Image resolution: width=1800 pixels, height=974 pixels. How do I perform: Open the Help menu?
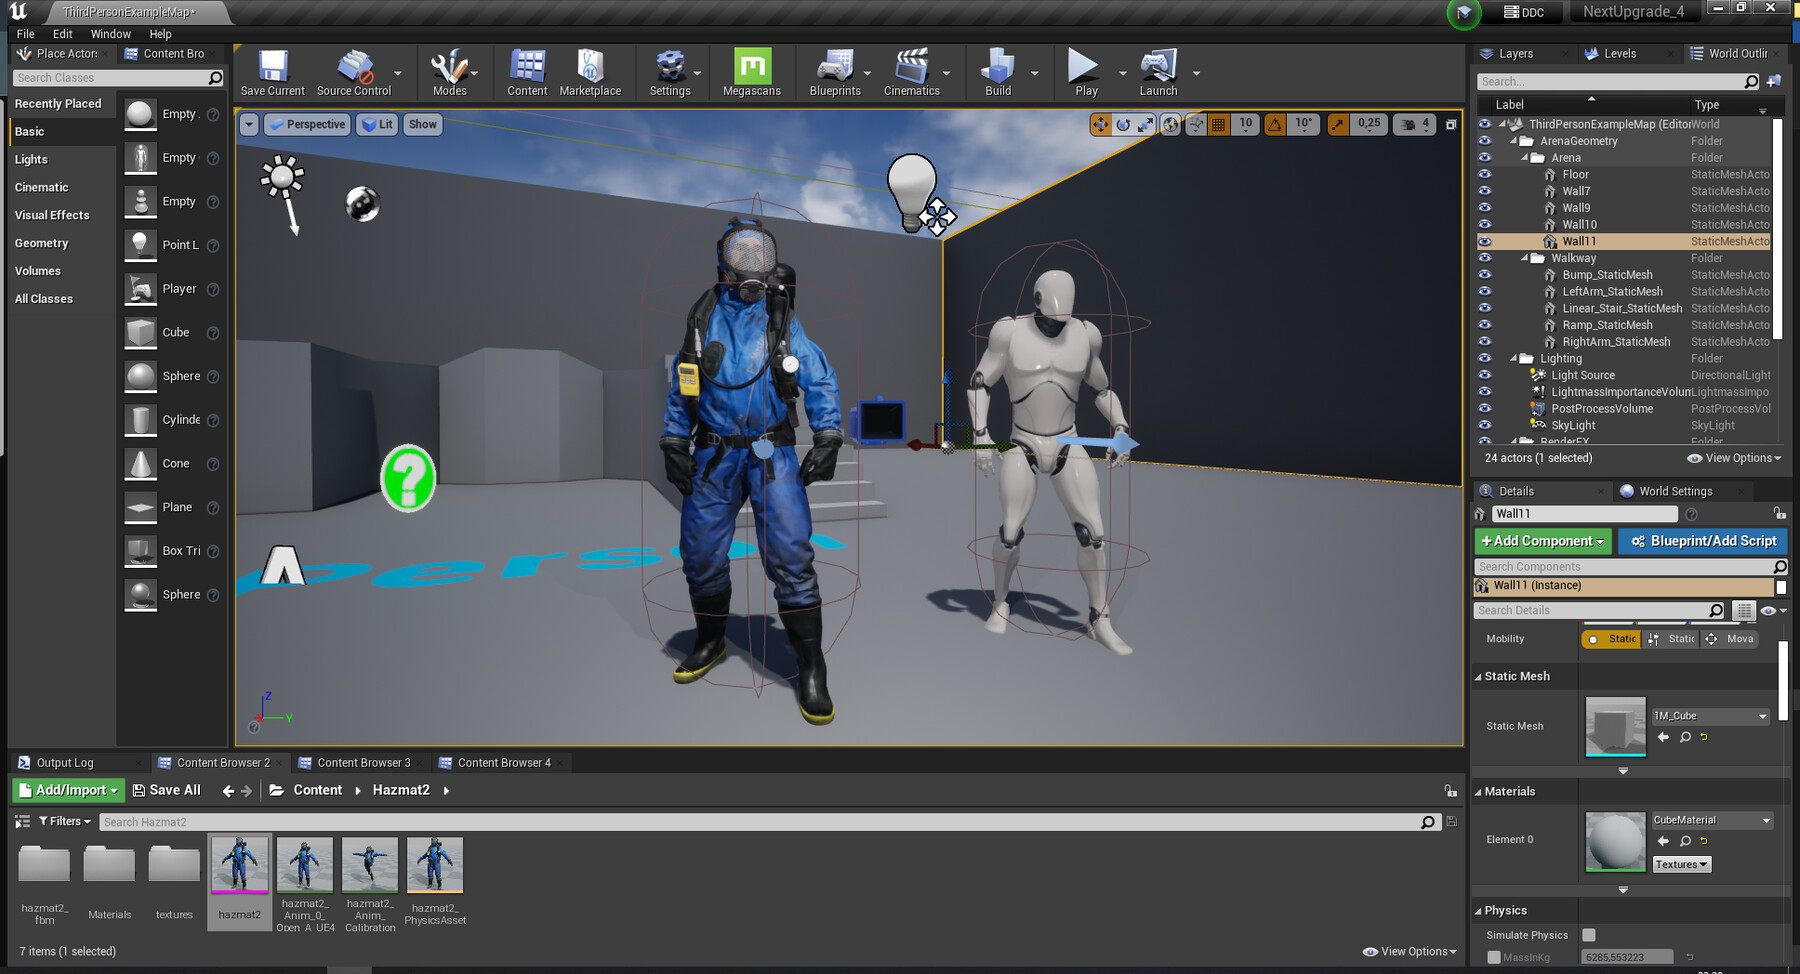pos(160,34)
